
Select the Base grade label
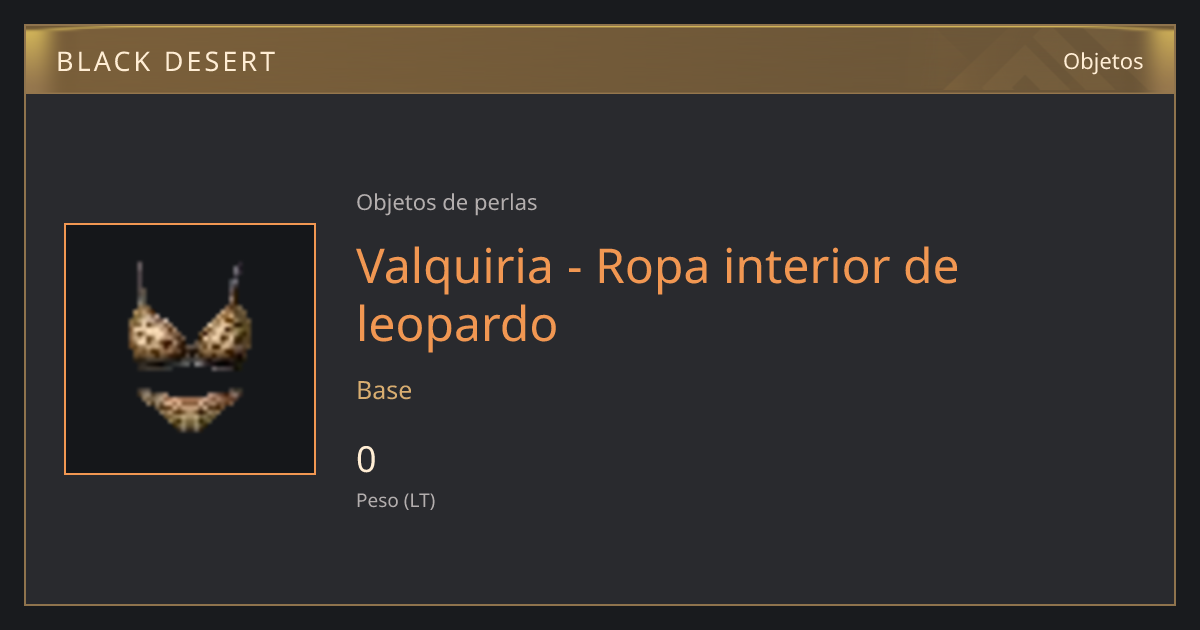pyautogui.click(x=384, y=390)
